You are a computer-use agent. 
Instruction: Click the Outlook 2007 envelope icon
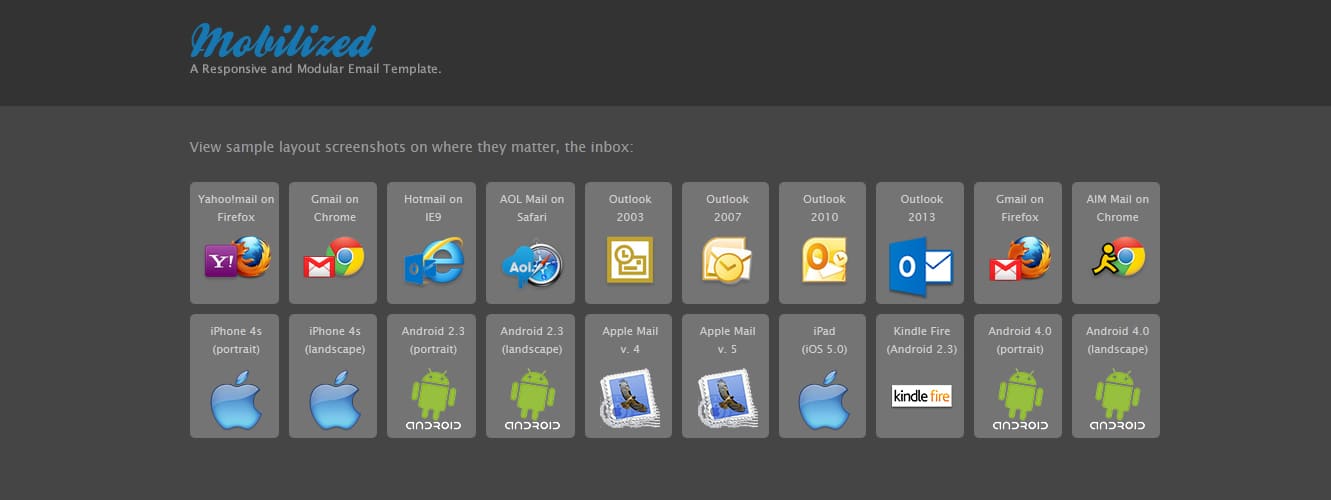(x=726, y=260)
